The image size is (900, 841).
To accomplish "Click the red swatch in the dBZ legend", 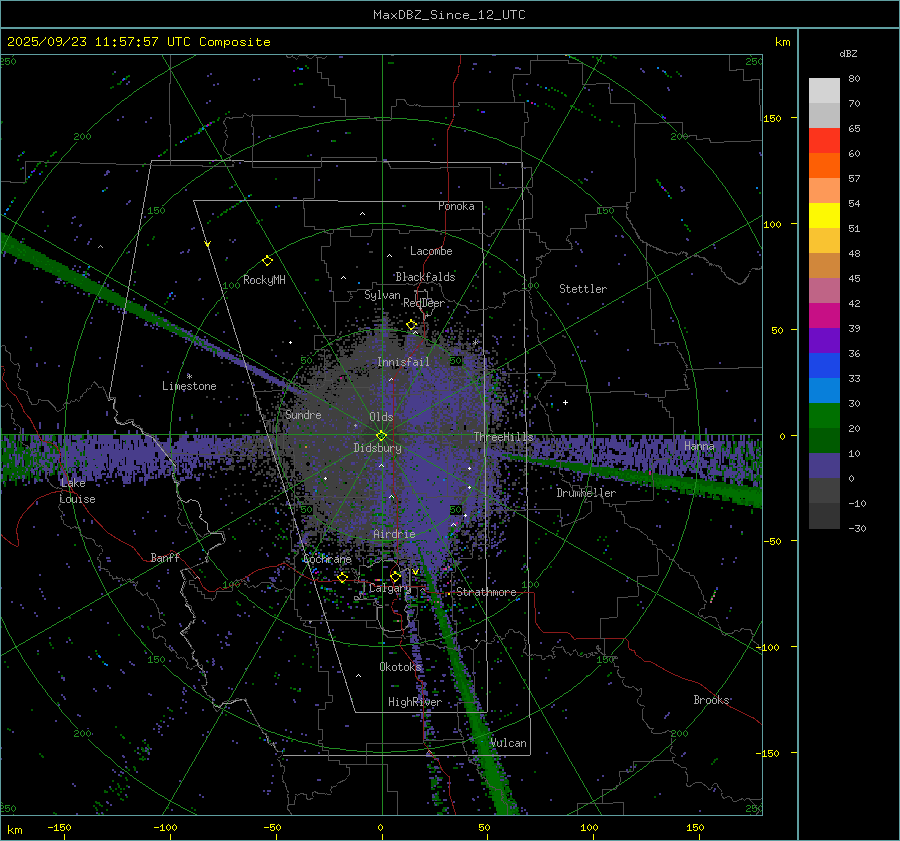I will [x=824, y=141].
